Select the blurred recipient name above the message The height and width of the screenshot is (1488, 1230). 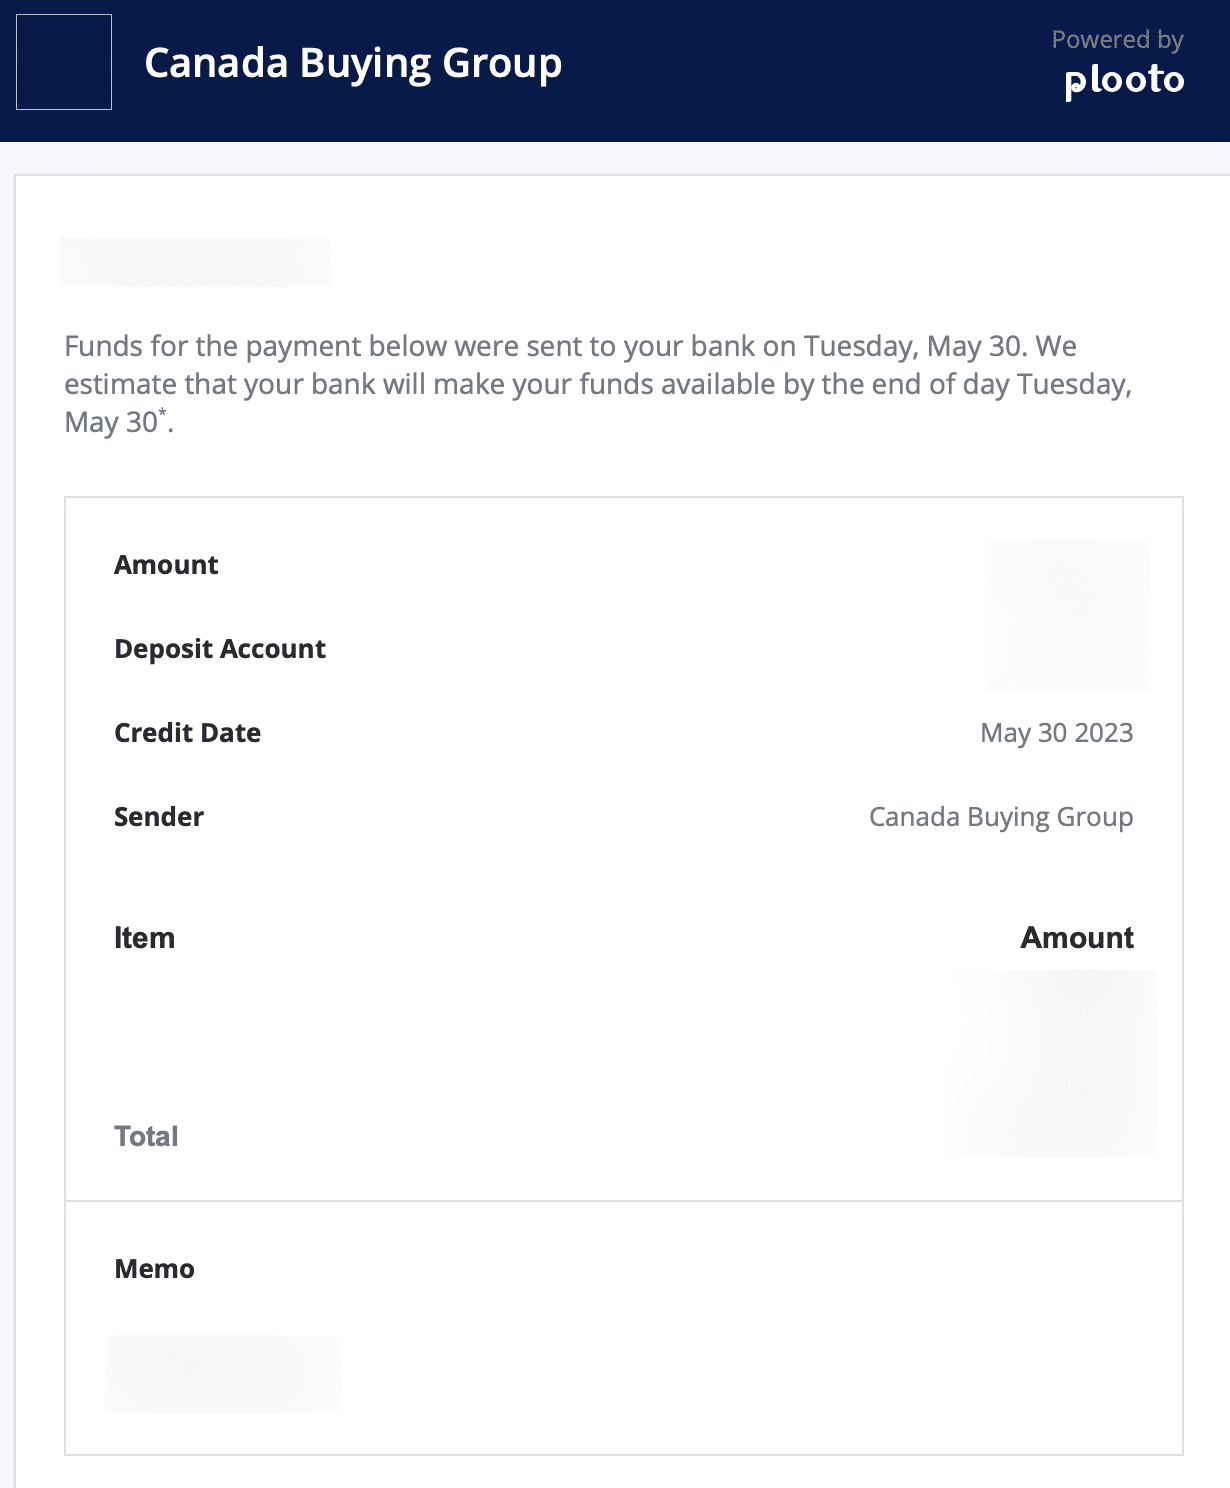[x=195, y=262]
